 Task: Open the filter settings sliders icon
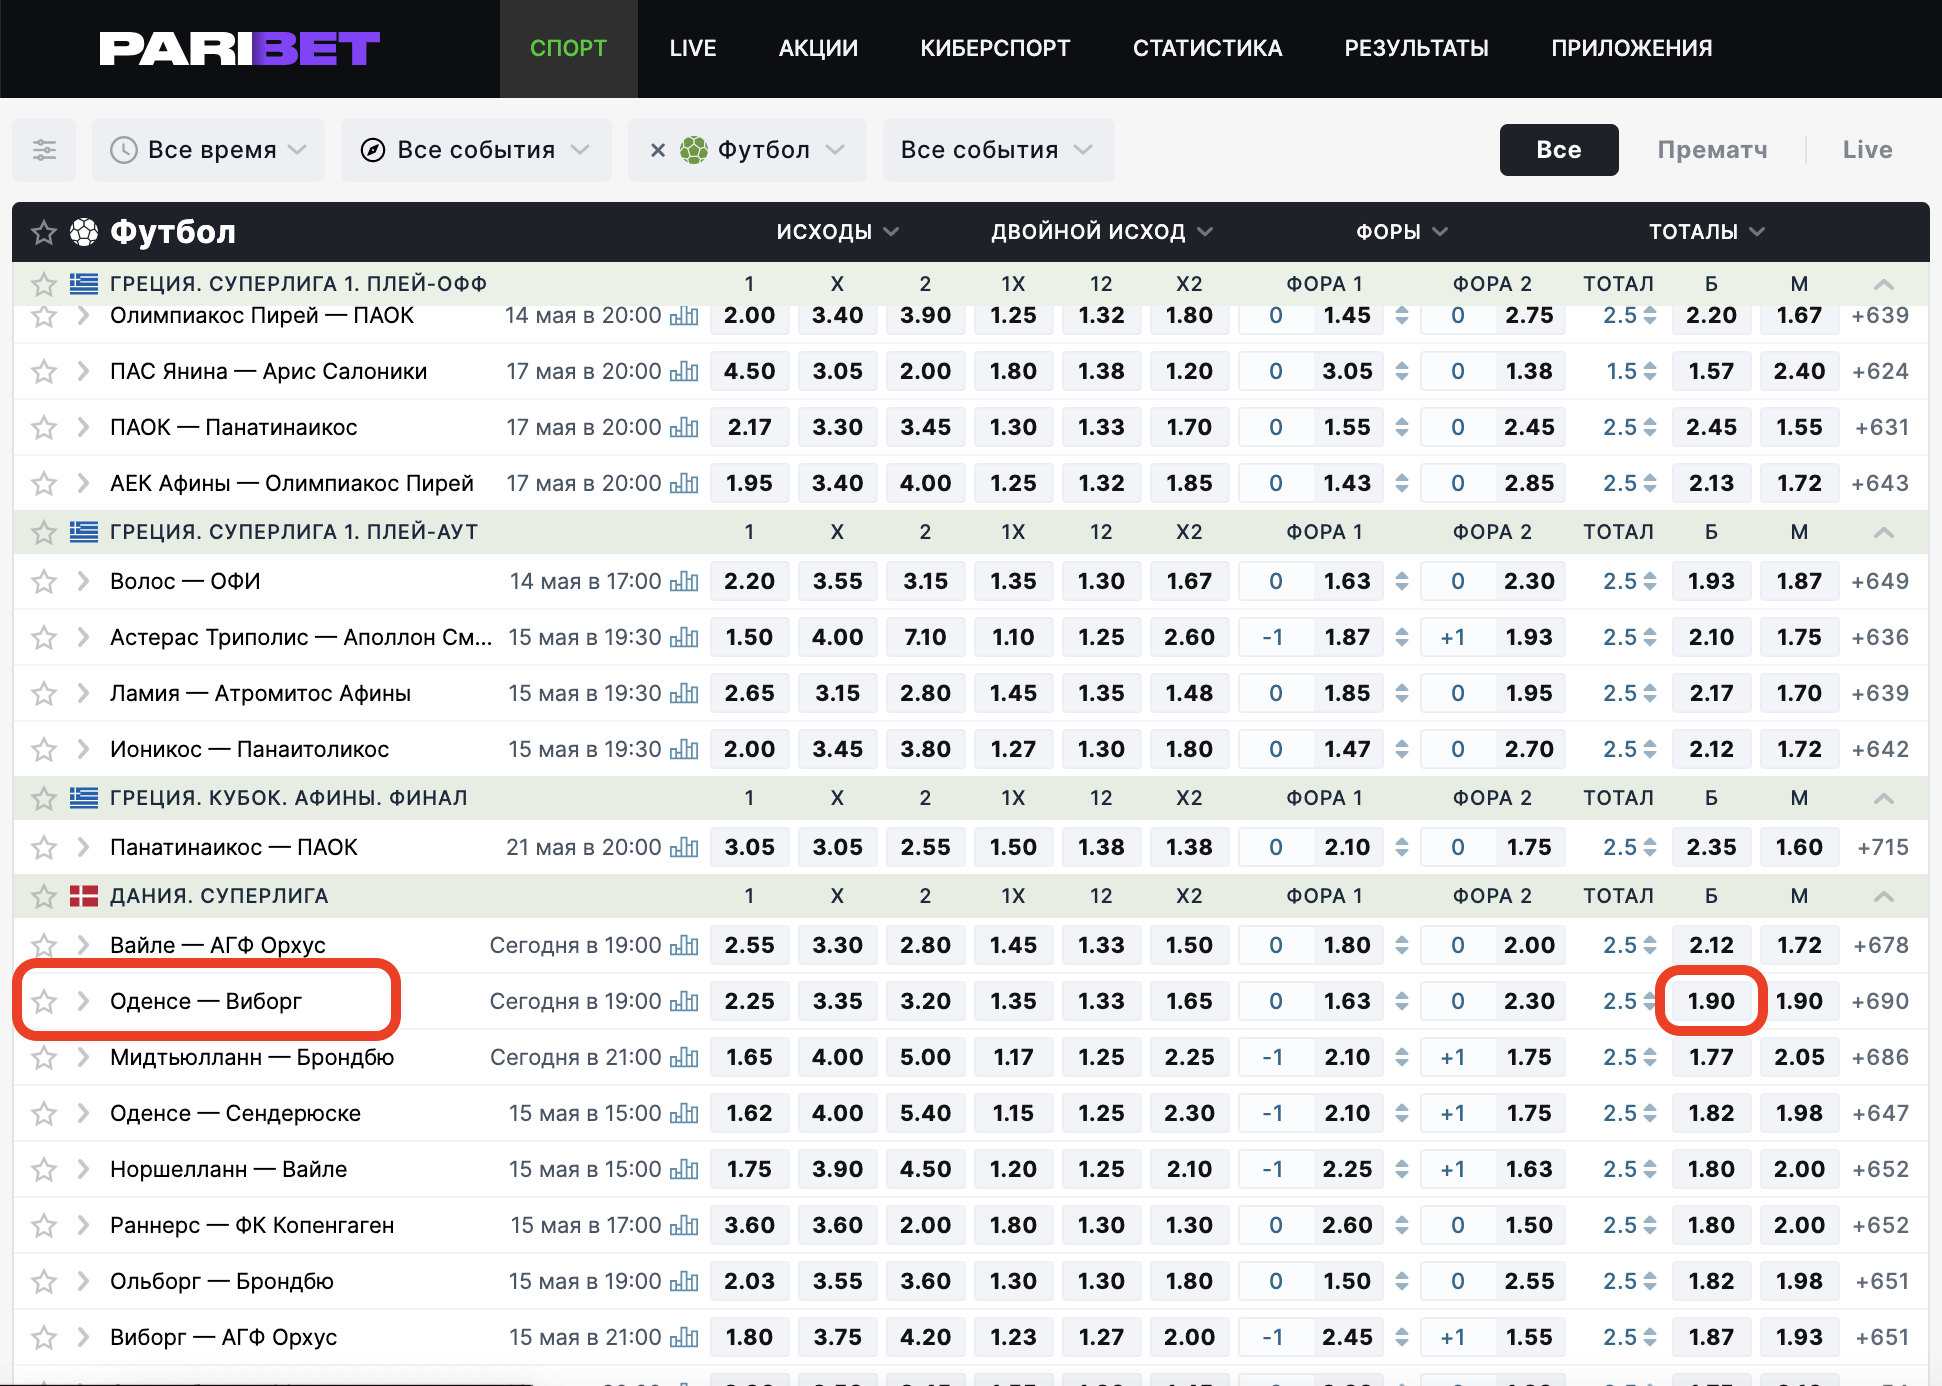point(44,150)
